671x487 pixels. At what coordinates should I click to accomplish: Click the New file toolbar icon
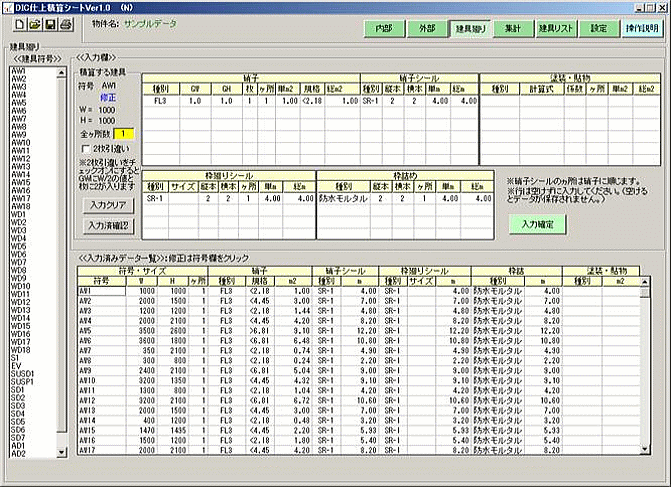pyautogui.click(x=18, y=24)
